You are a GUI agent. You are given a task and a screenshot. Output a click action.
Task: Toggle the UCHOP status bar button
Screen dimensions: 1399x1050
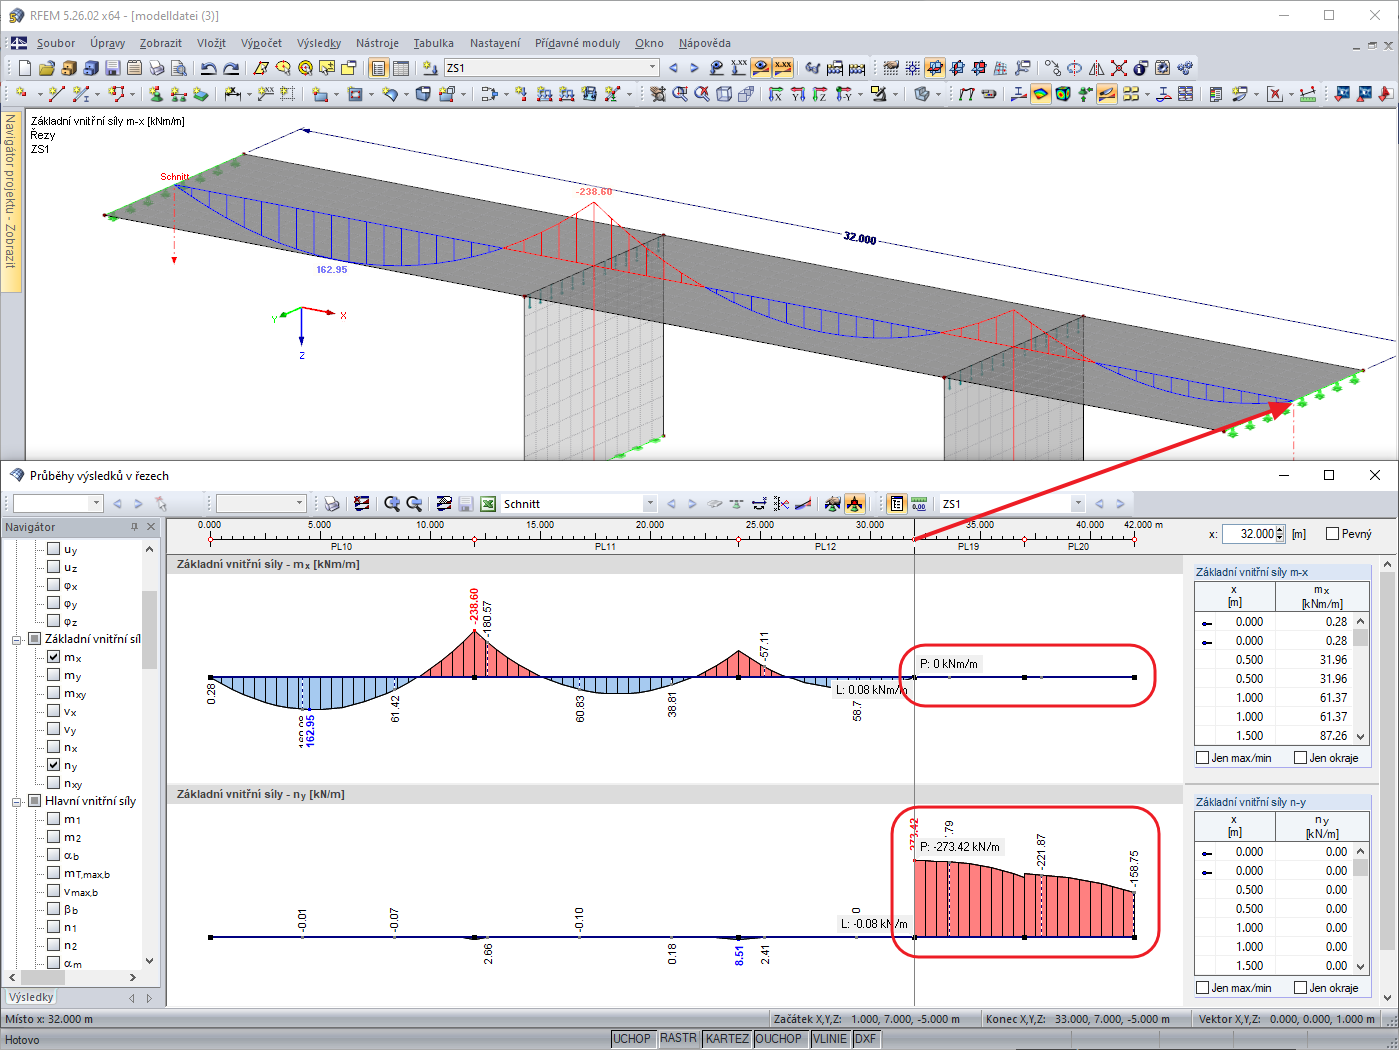(632, 1039)
